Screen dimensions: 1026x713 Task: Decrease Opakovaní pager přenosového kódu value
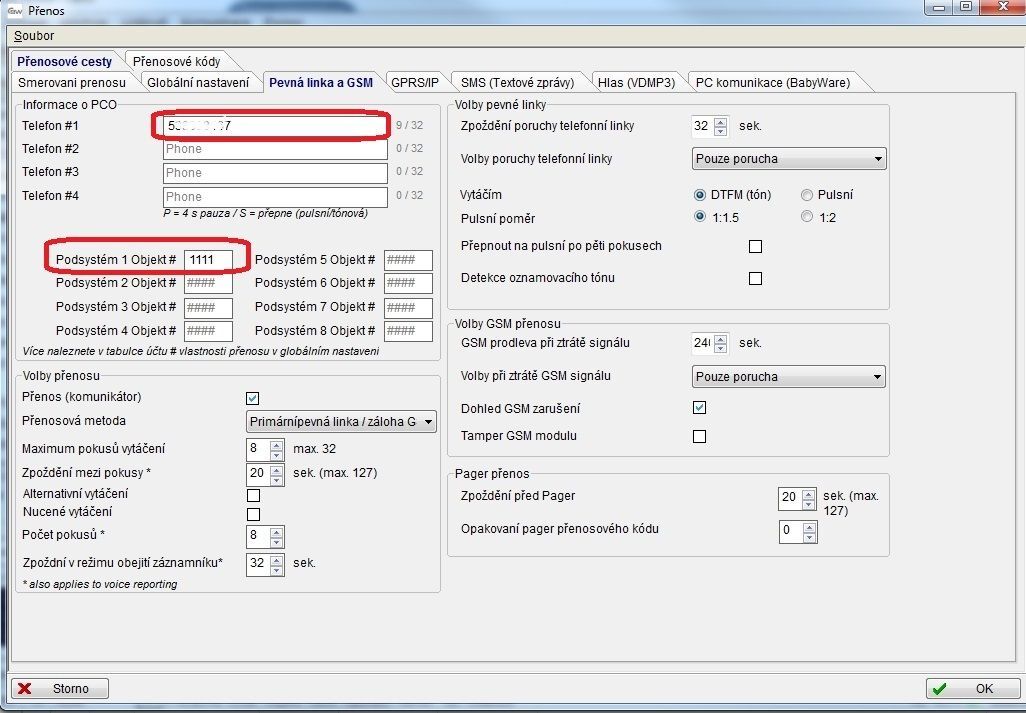click(809, 535)
